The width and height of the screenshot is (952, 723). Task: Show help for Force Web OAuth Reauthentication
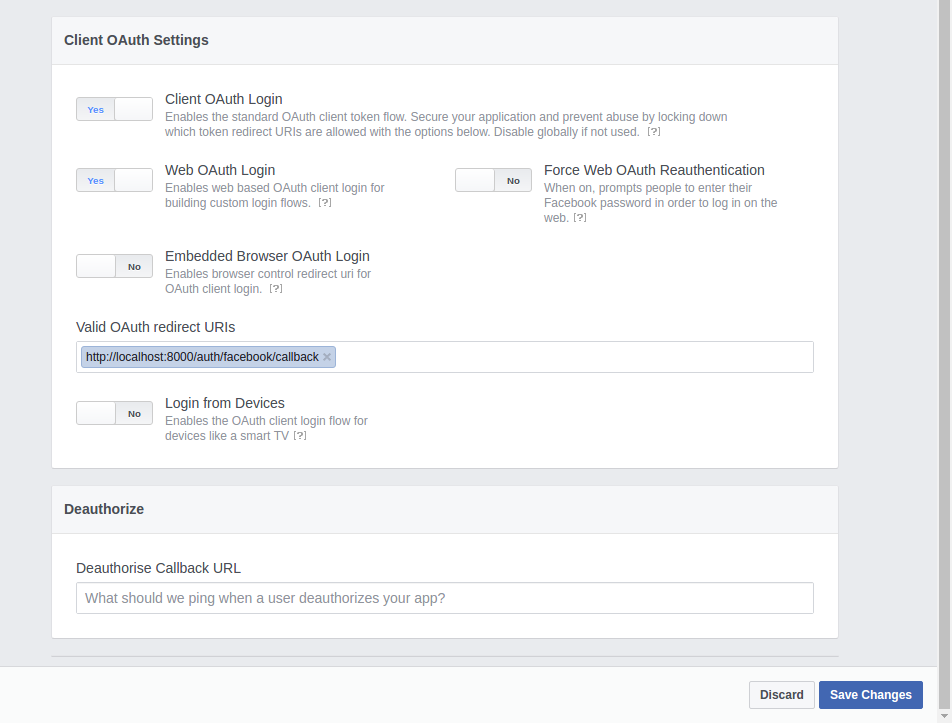(580, 218)
